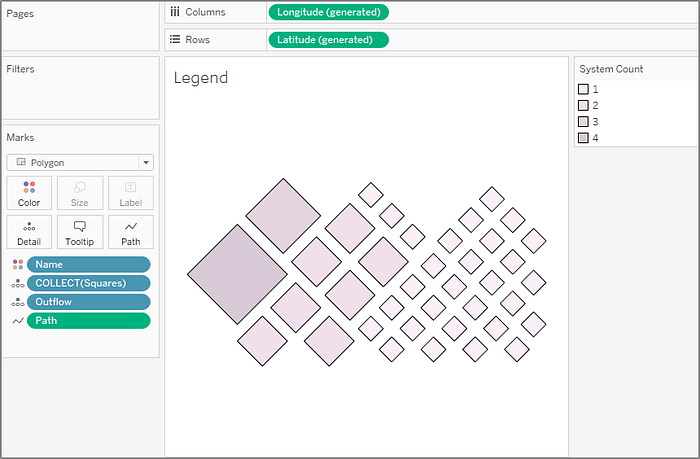Click the polygon mark type icon
This screenshot has width=700, height=459.
tap(21, 162)
